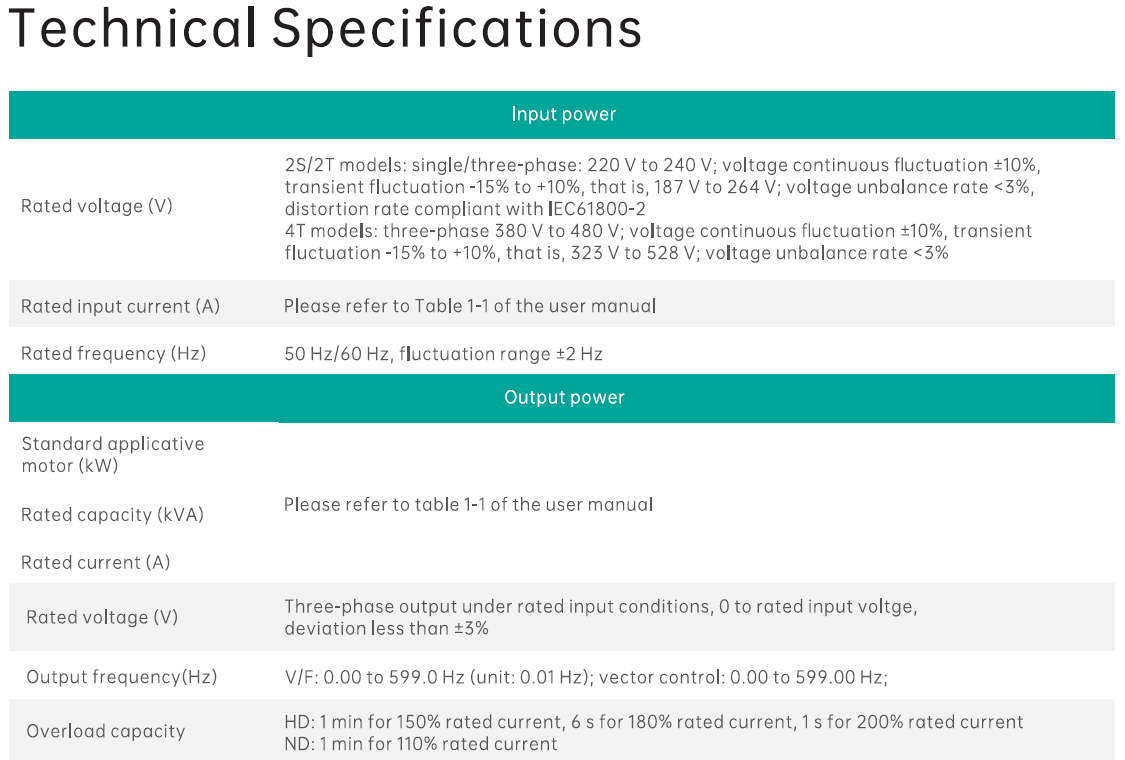This screenshot has height=760, width=1125.
Task: Click the Technical Specifications page title
Action: [325, 29]
